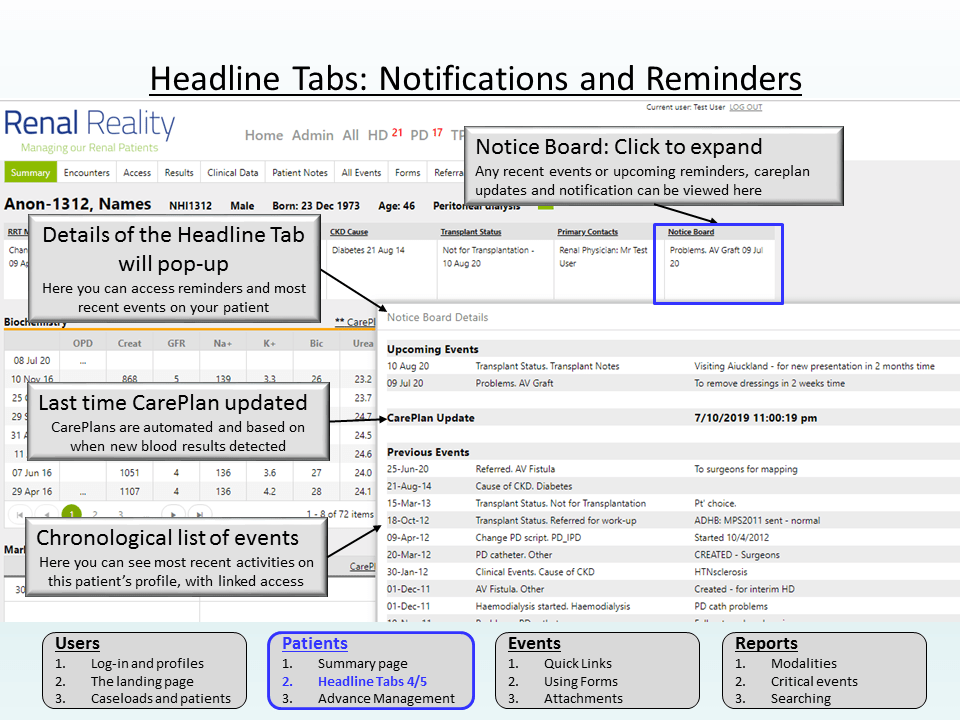
Task: Open the 25-Jun-20 AV Fistula referral event
Action: [515, 469]
